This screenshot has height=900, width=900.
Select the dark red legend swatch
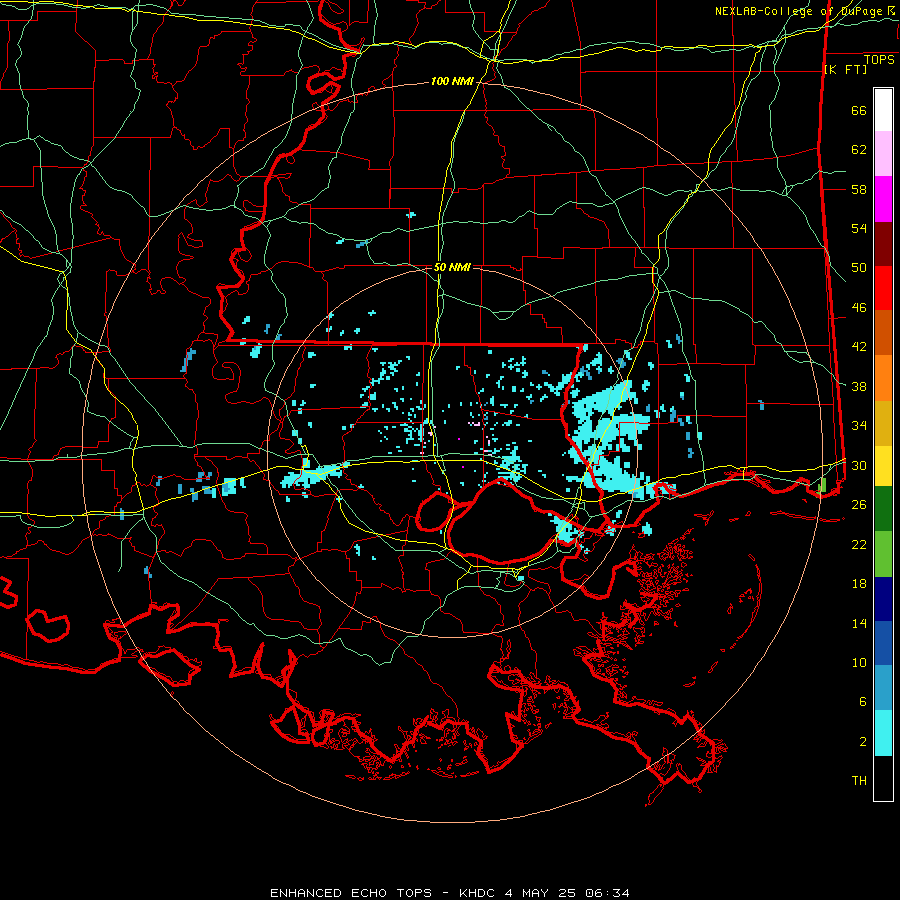(x=883, y=244)
